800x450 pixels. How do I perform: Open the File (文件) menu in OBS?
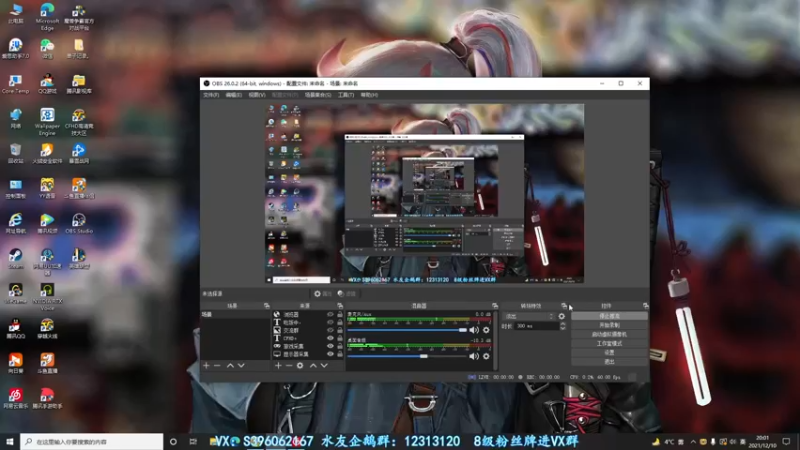211,95
